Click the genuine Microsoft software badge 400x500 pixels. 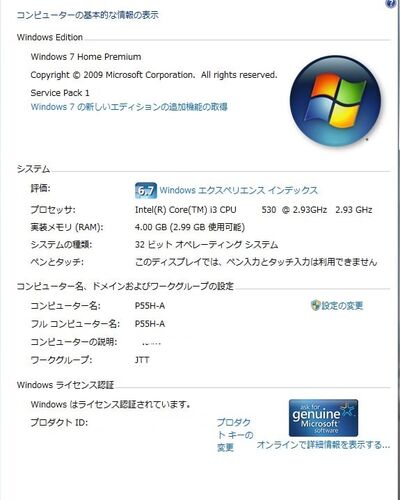[323, 418]
